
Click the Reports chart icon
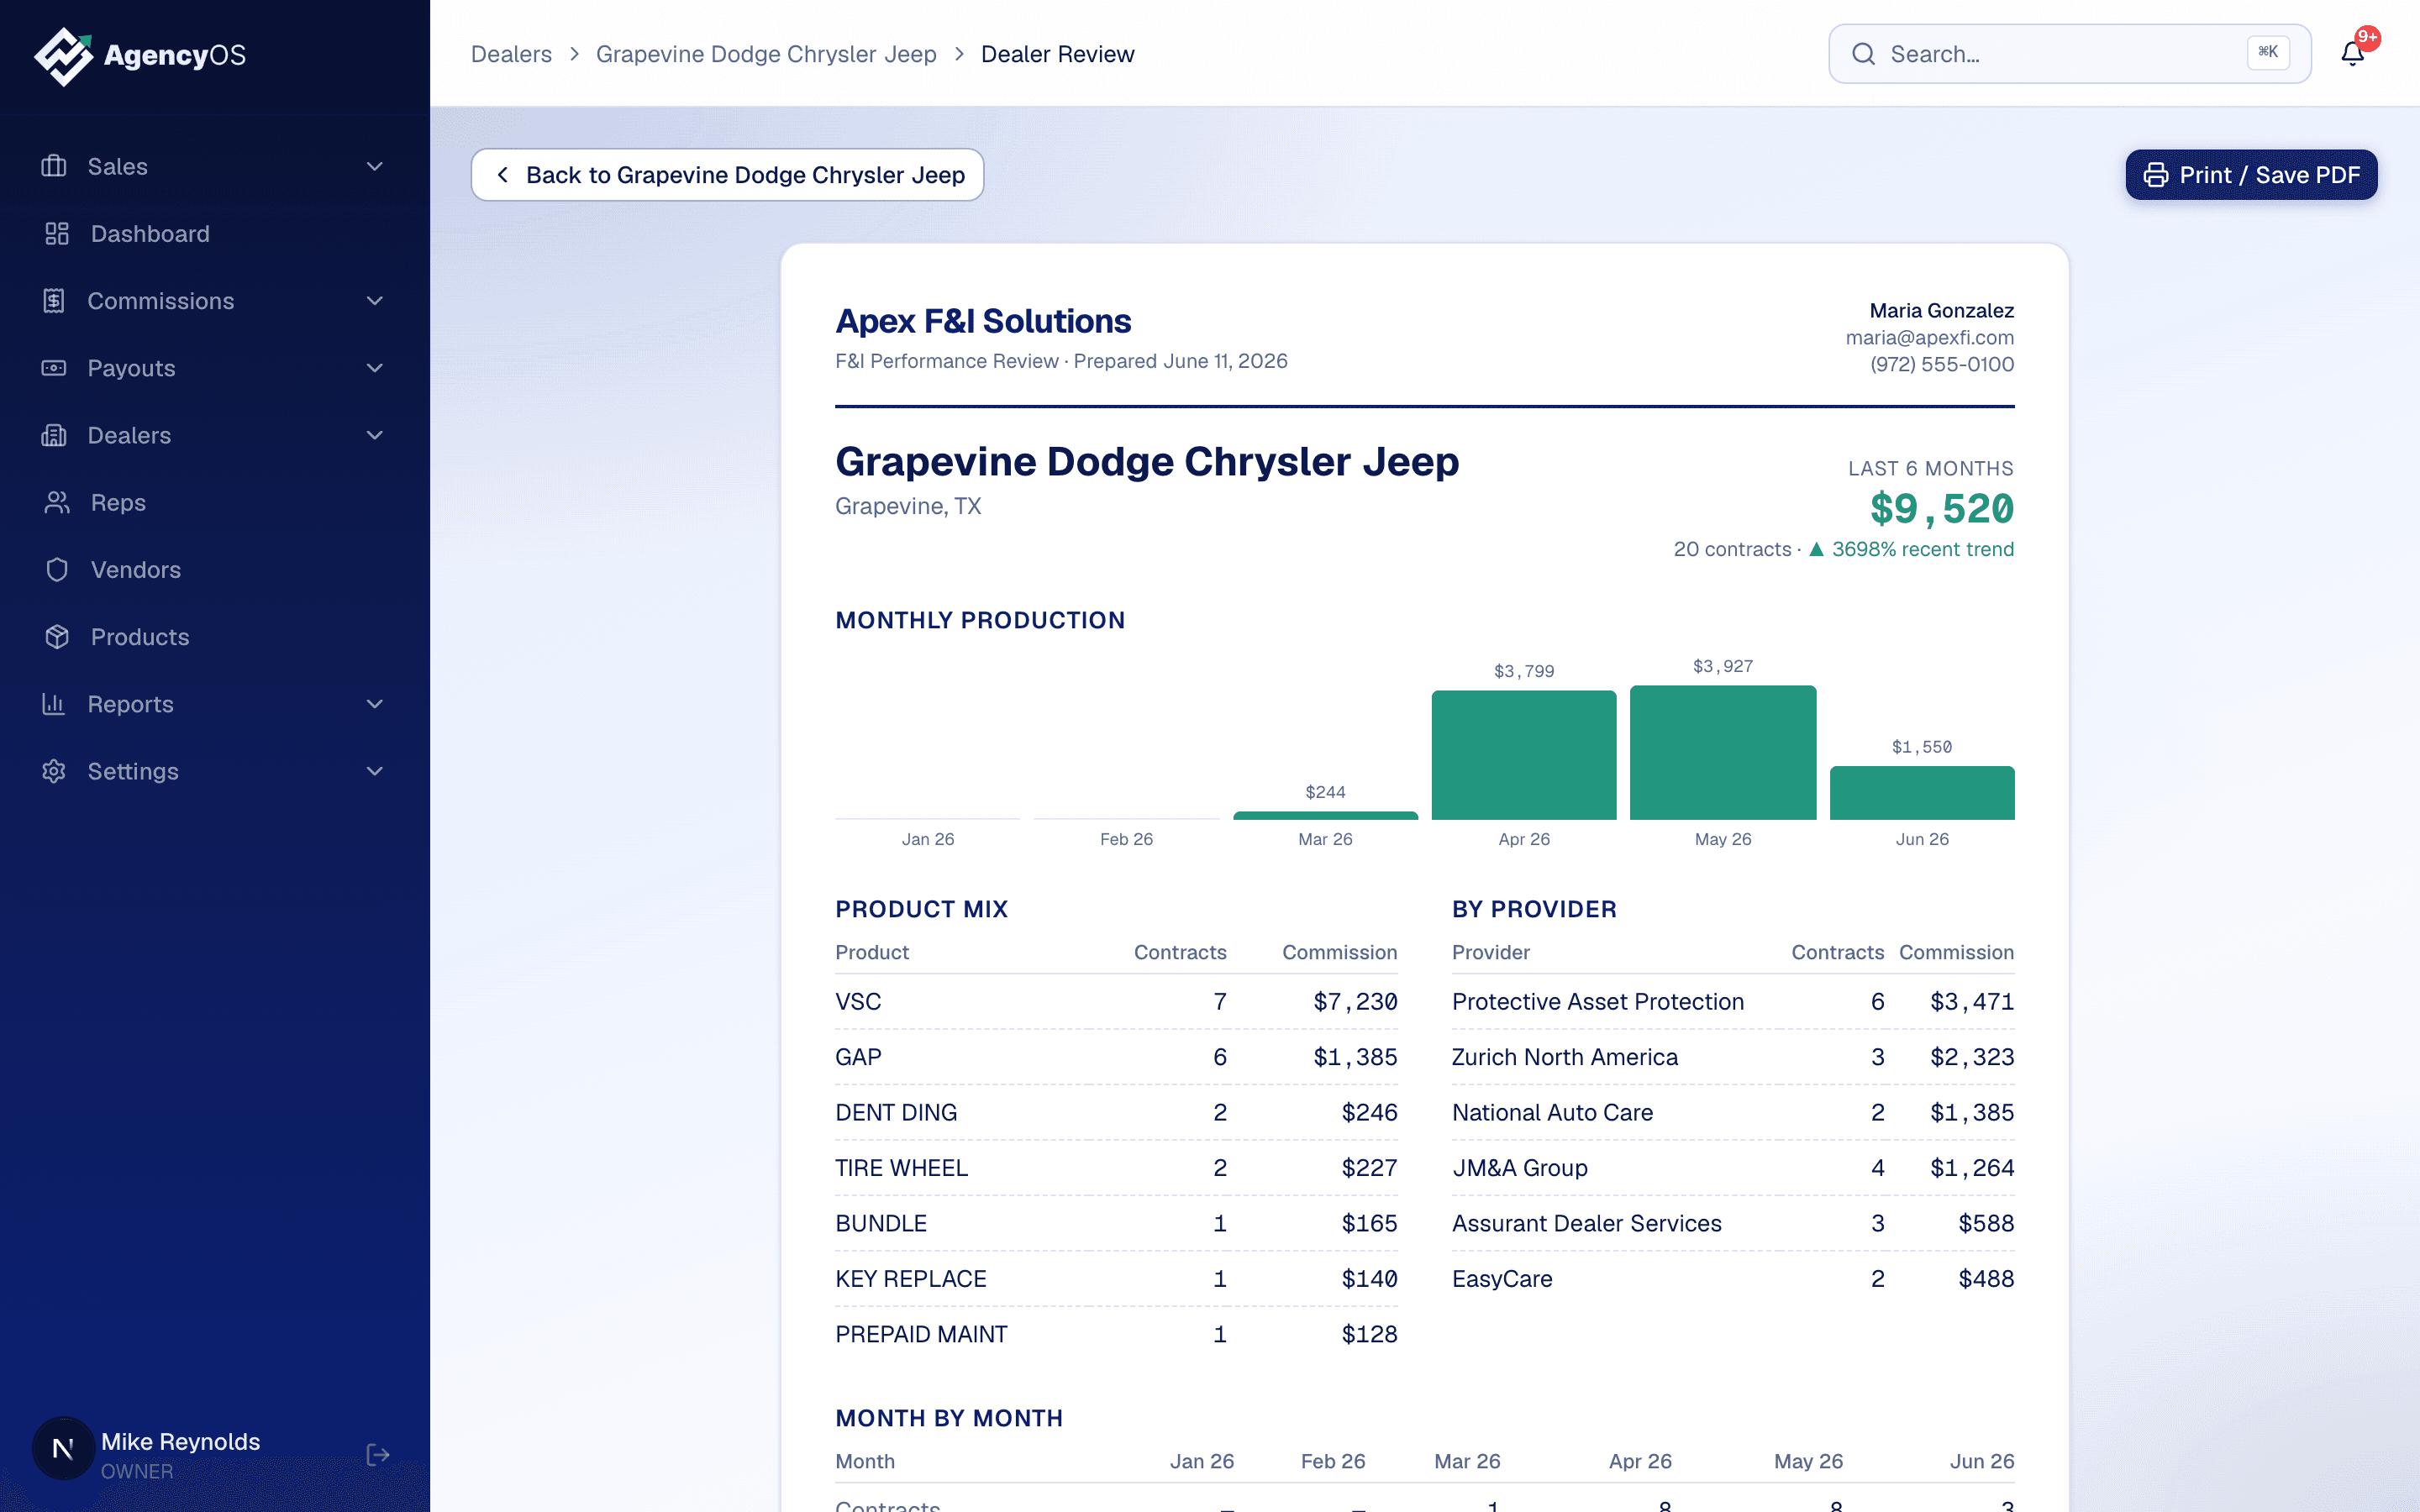(54, 703)
